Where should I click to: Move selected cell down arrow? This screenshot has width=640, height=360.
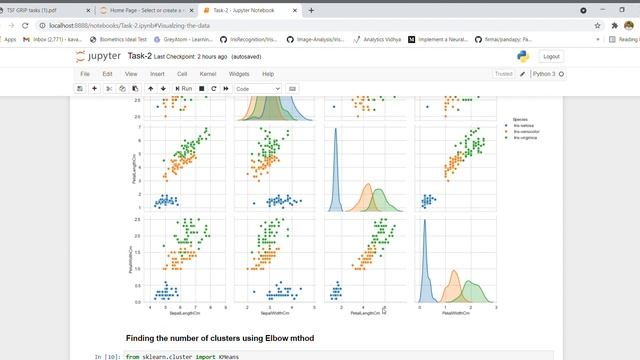163,89
